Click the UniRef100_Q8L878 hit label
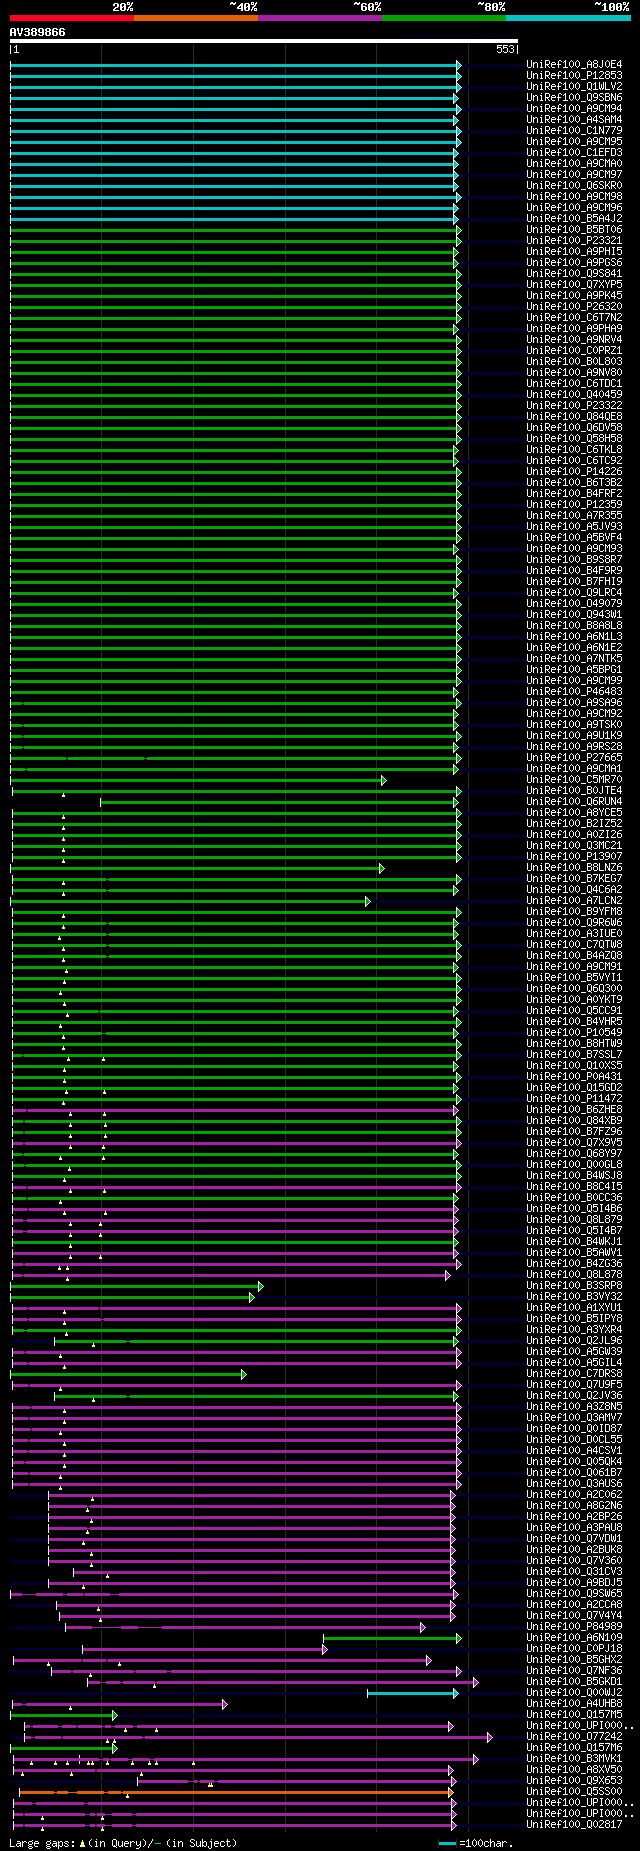The height and width of the screenshot is (1851, 640). pos(574,1275)
